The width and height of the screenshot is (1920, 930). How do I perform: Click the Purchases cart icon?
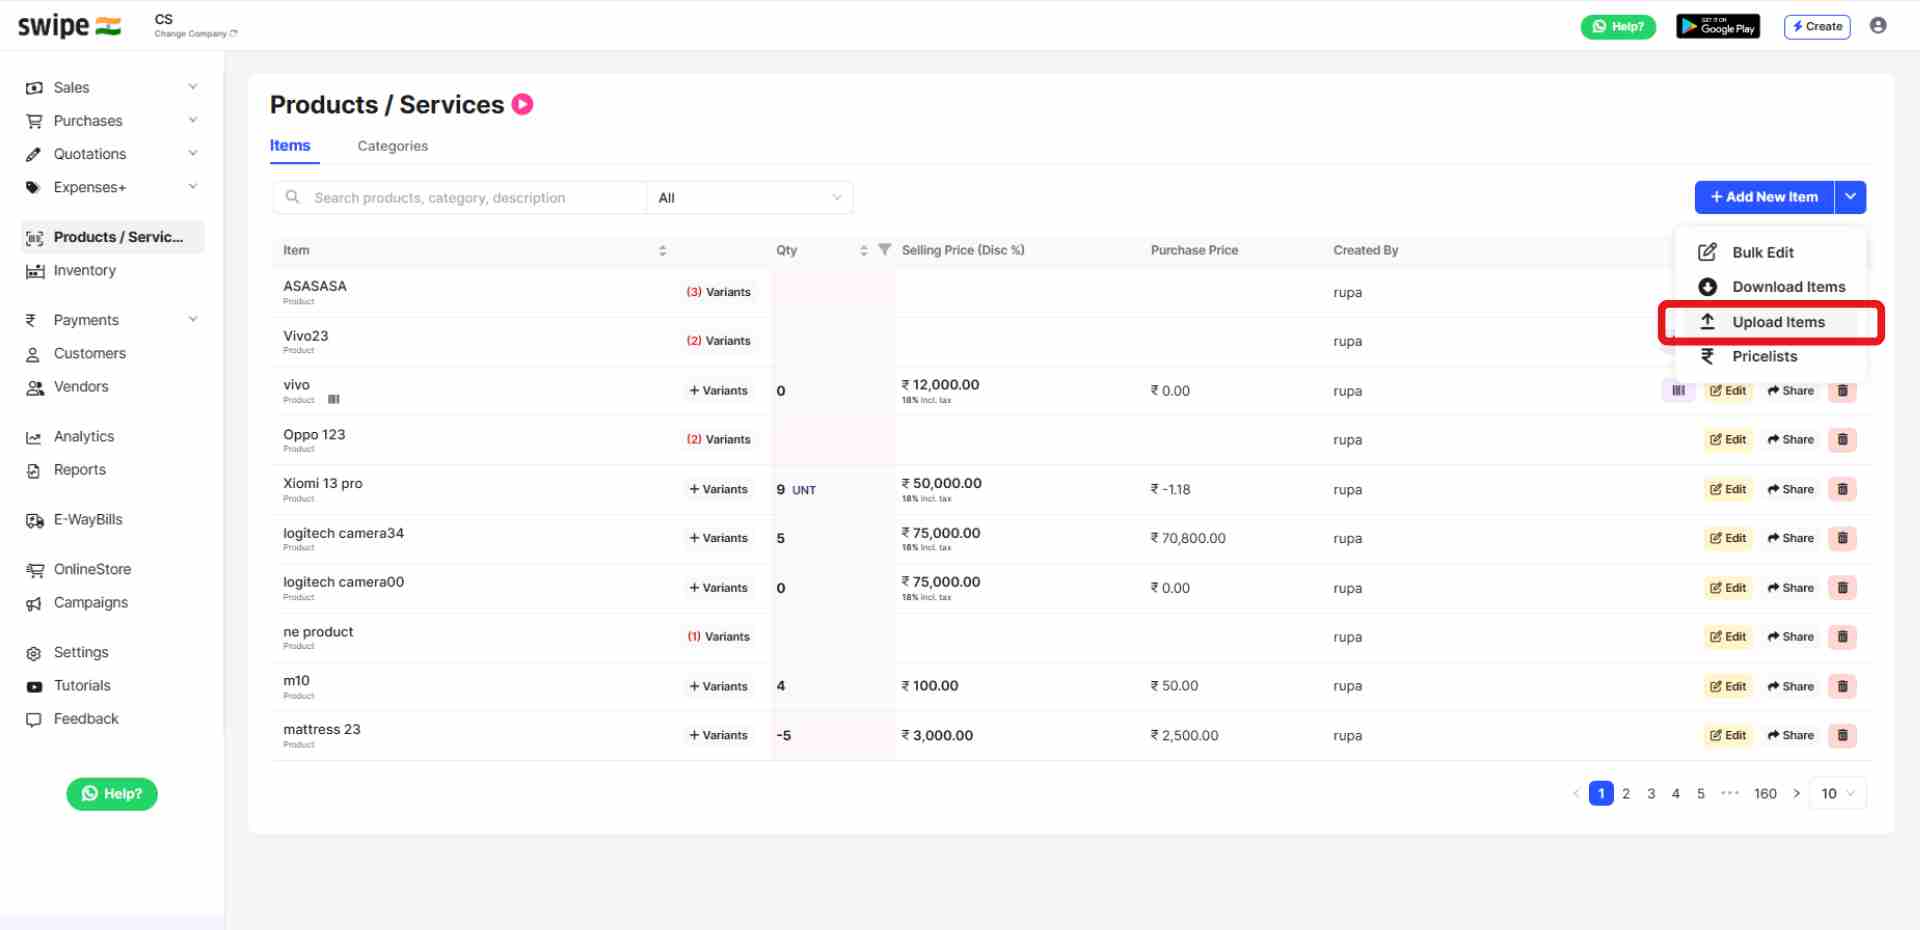click(34, 121)
